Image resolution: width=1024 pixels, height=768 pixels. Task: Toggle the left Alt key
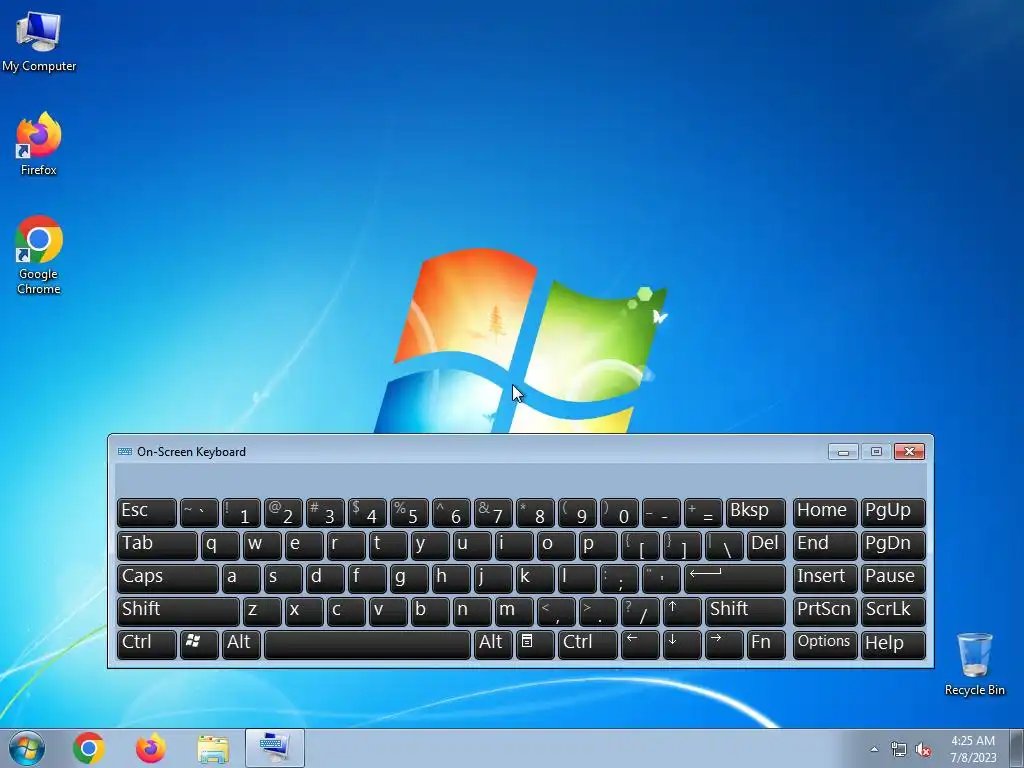[x=240, y=644]
